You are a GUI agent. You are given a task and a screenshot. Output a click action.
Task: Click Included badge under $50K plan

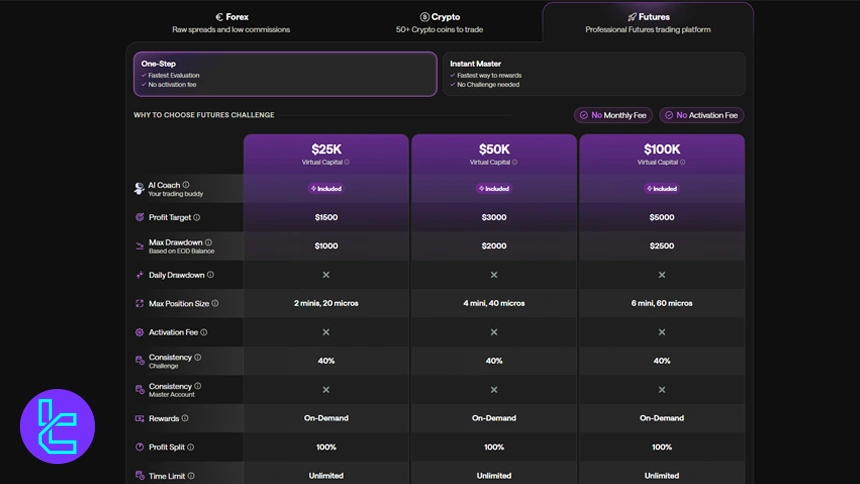494,188
